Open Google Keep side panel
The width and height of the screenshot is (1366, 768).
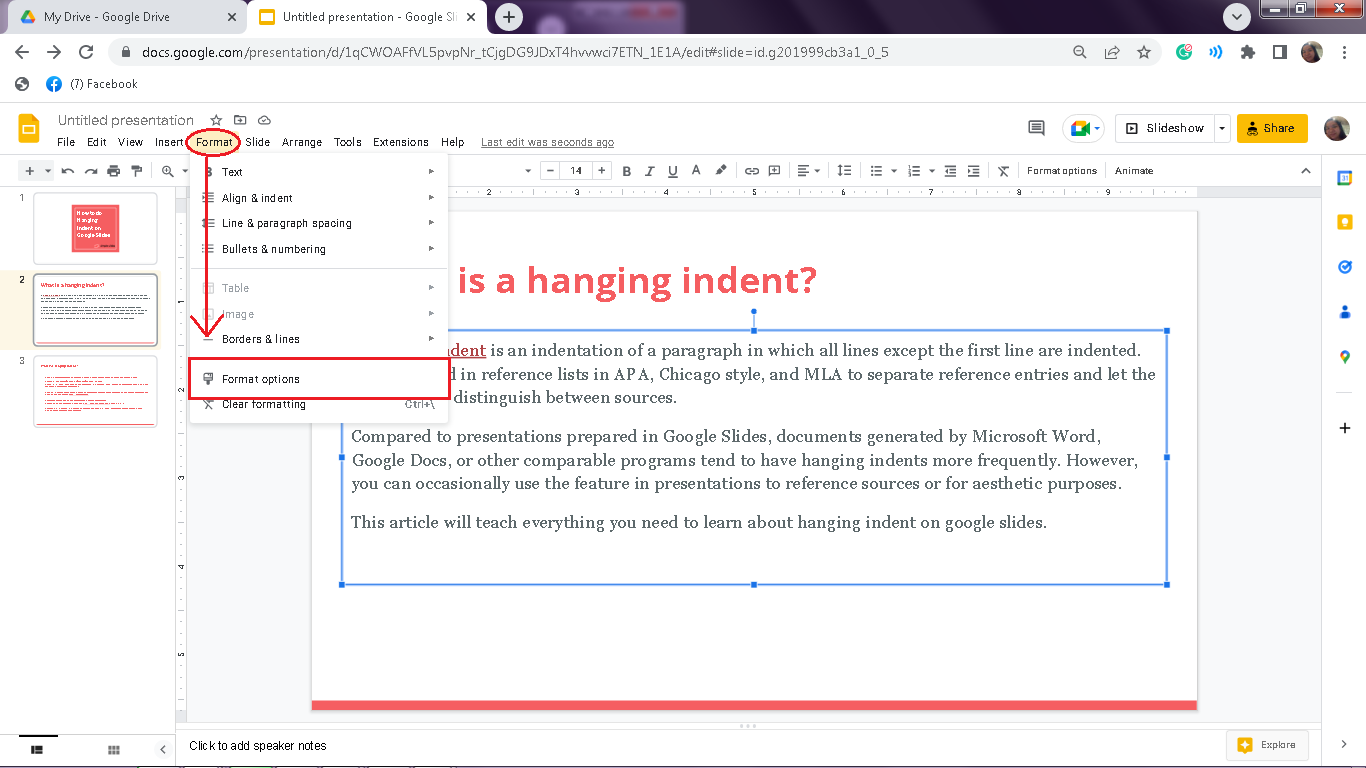1345,222
